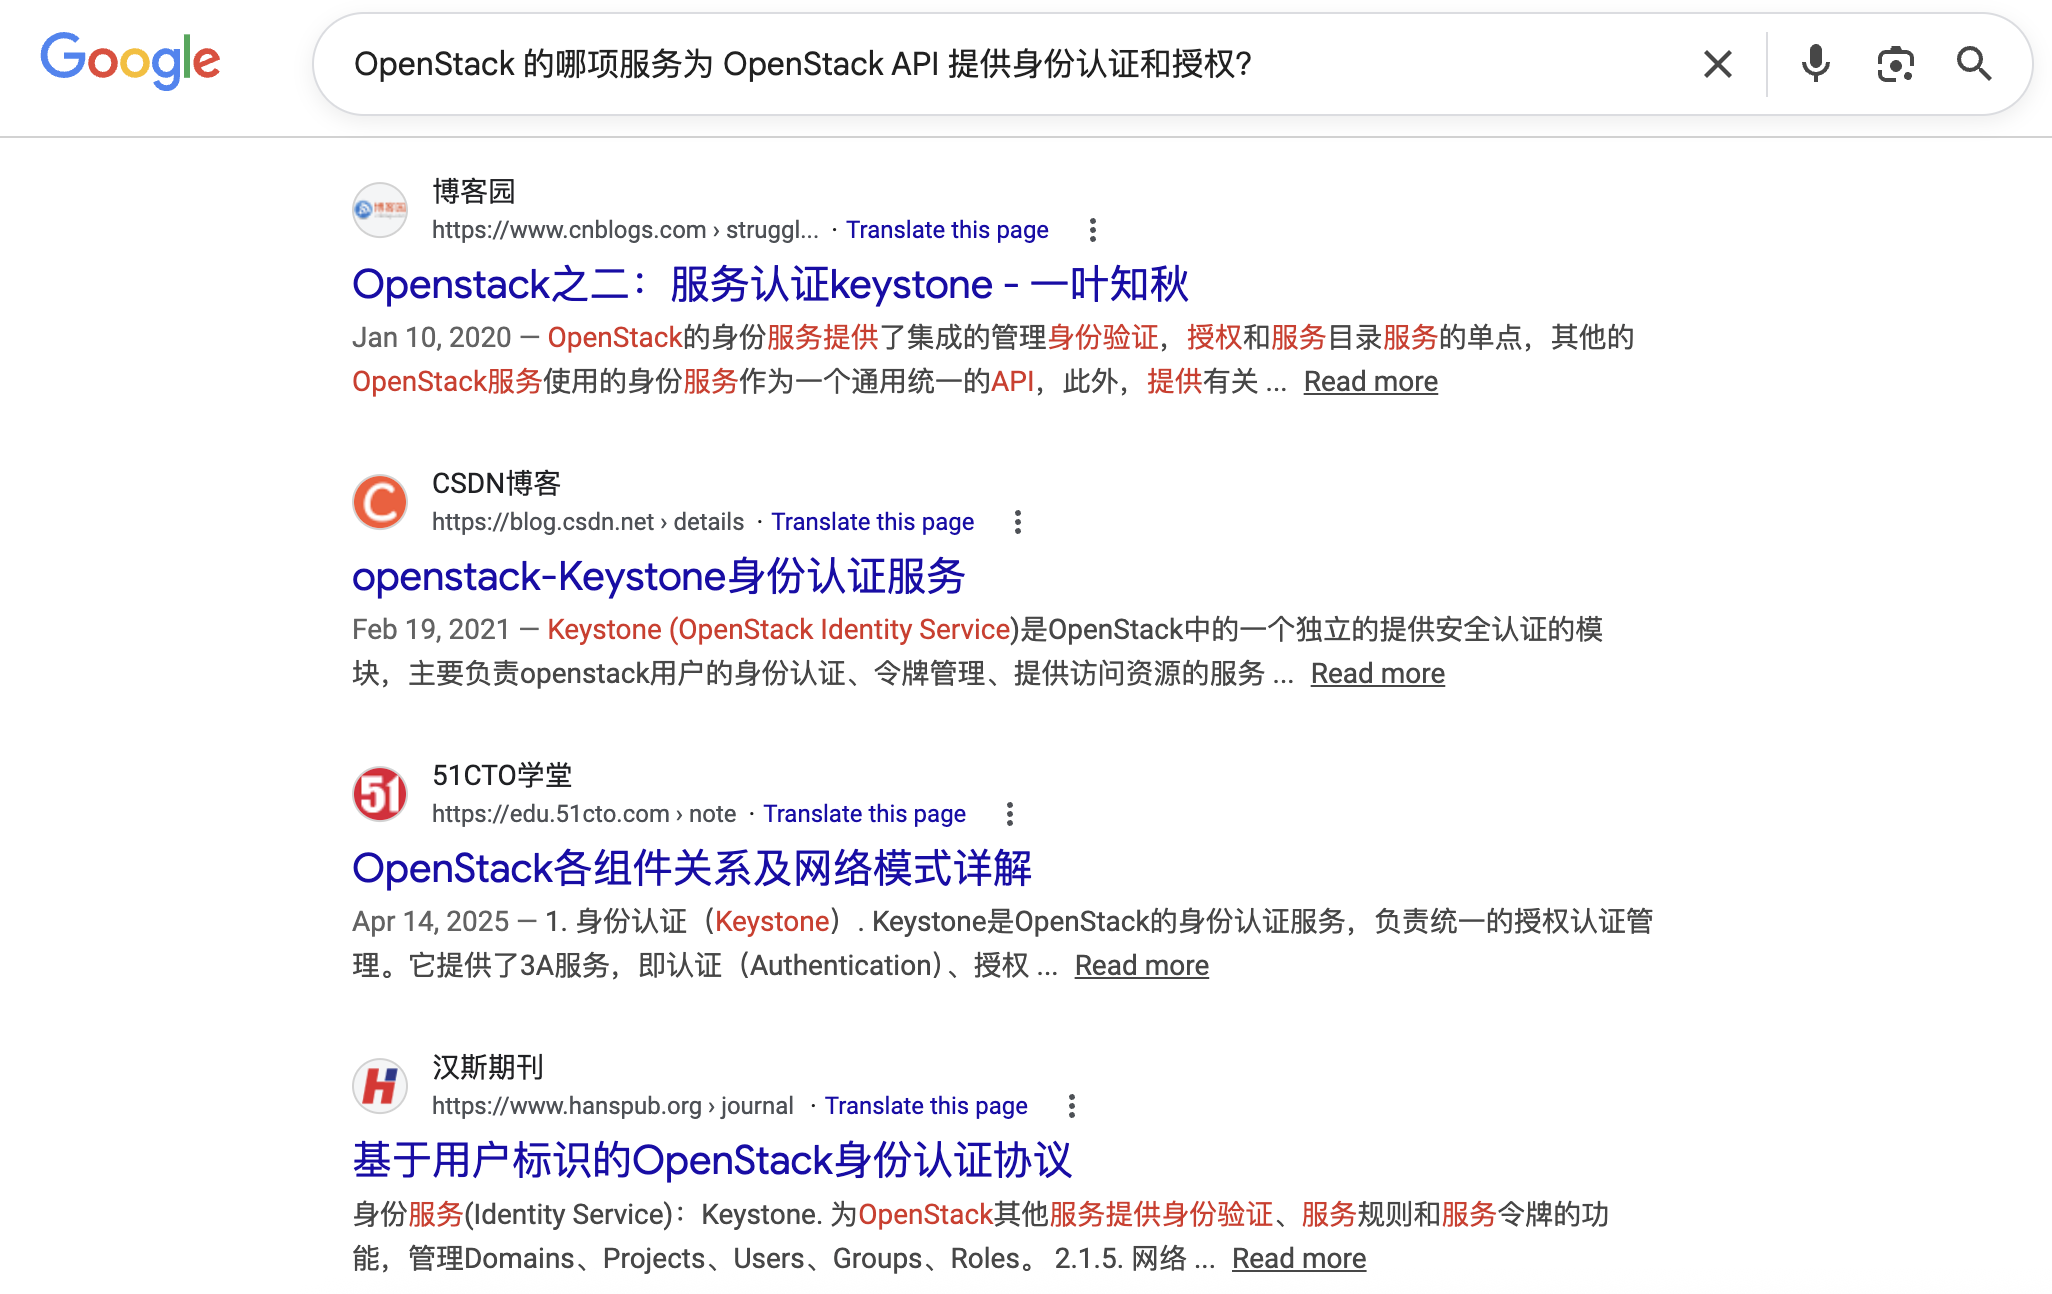Submit search with the magnifying glass icon

point(1974,64)
